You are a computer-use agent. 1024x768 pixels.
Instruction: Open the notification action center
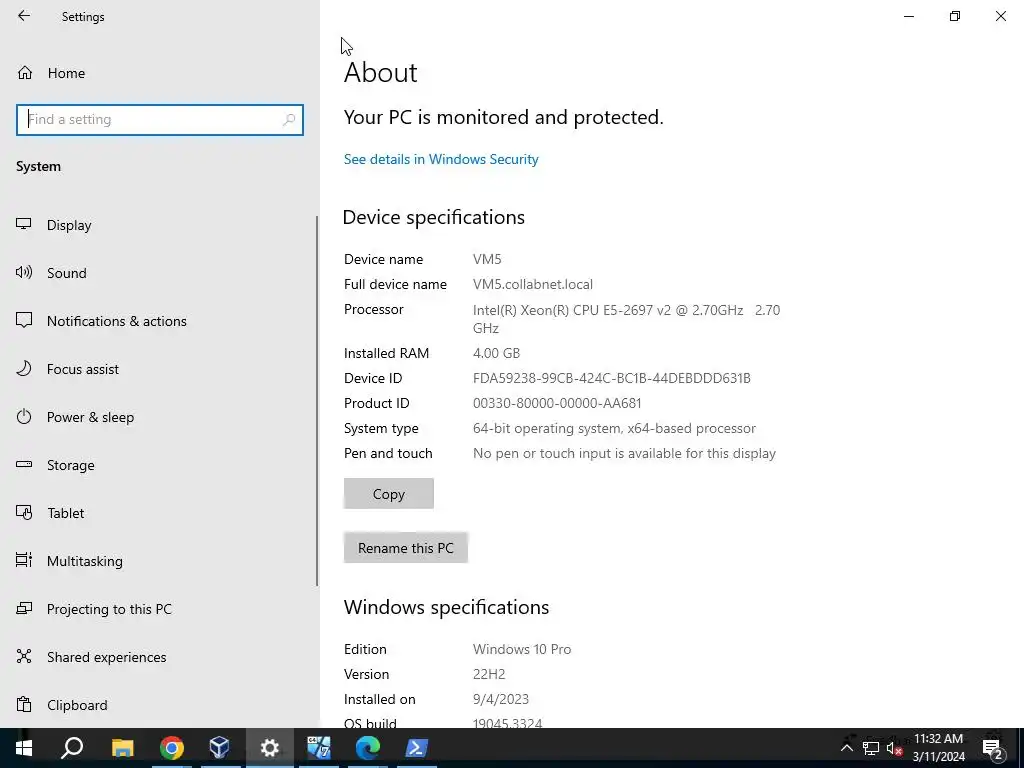tap(992, 748)
